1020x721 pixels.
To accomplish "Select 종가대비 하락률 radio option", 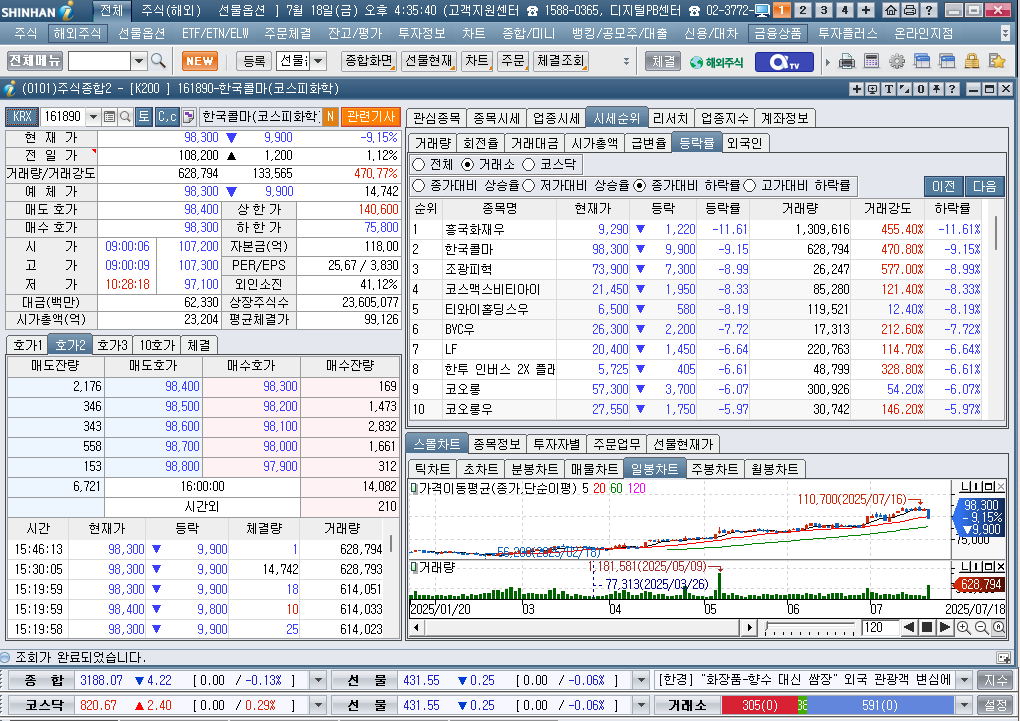I will click(639, 186).
